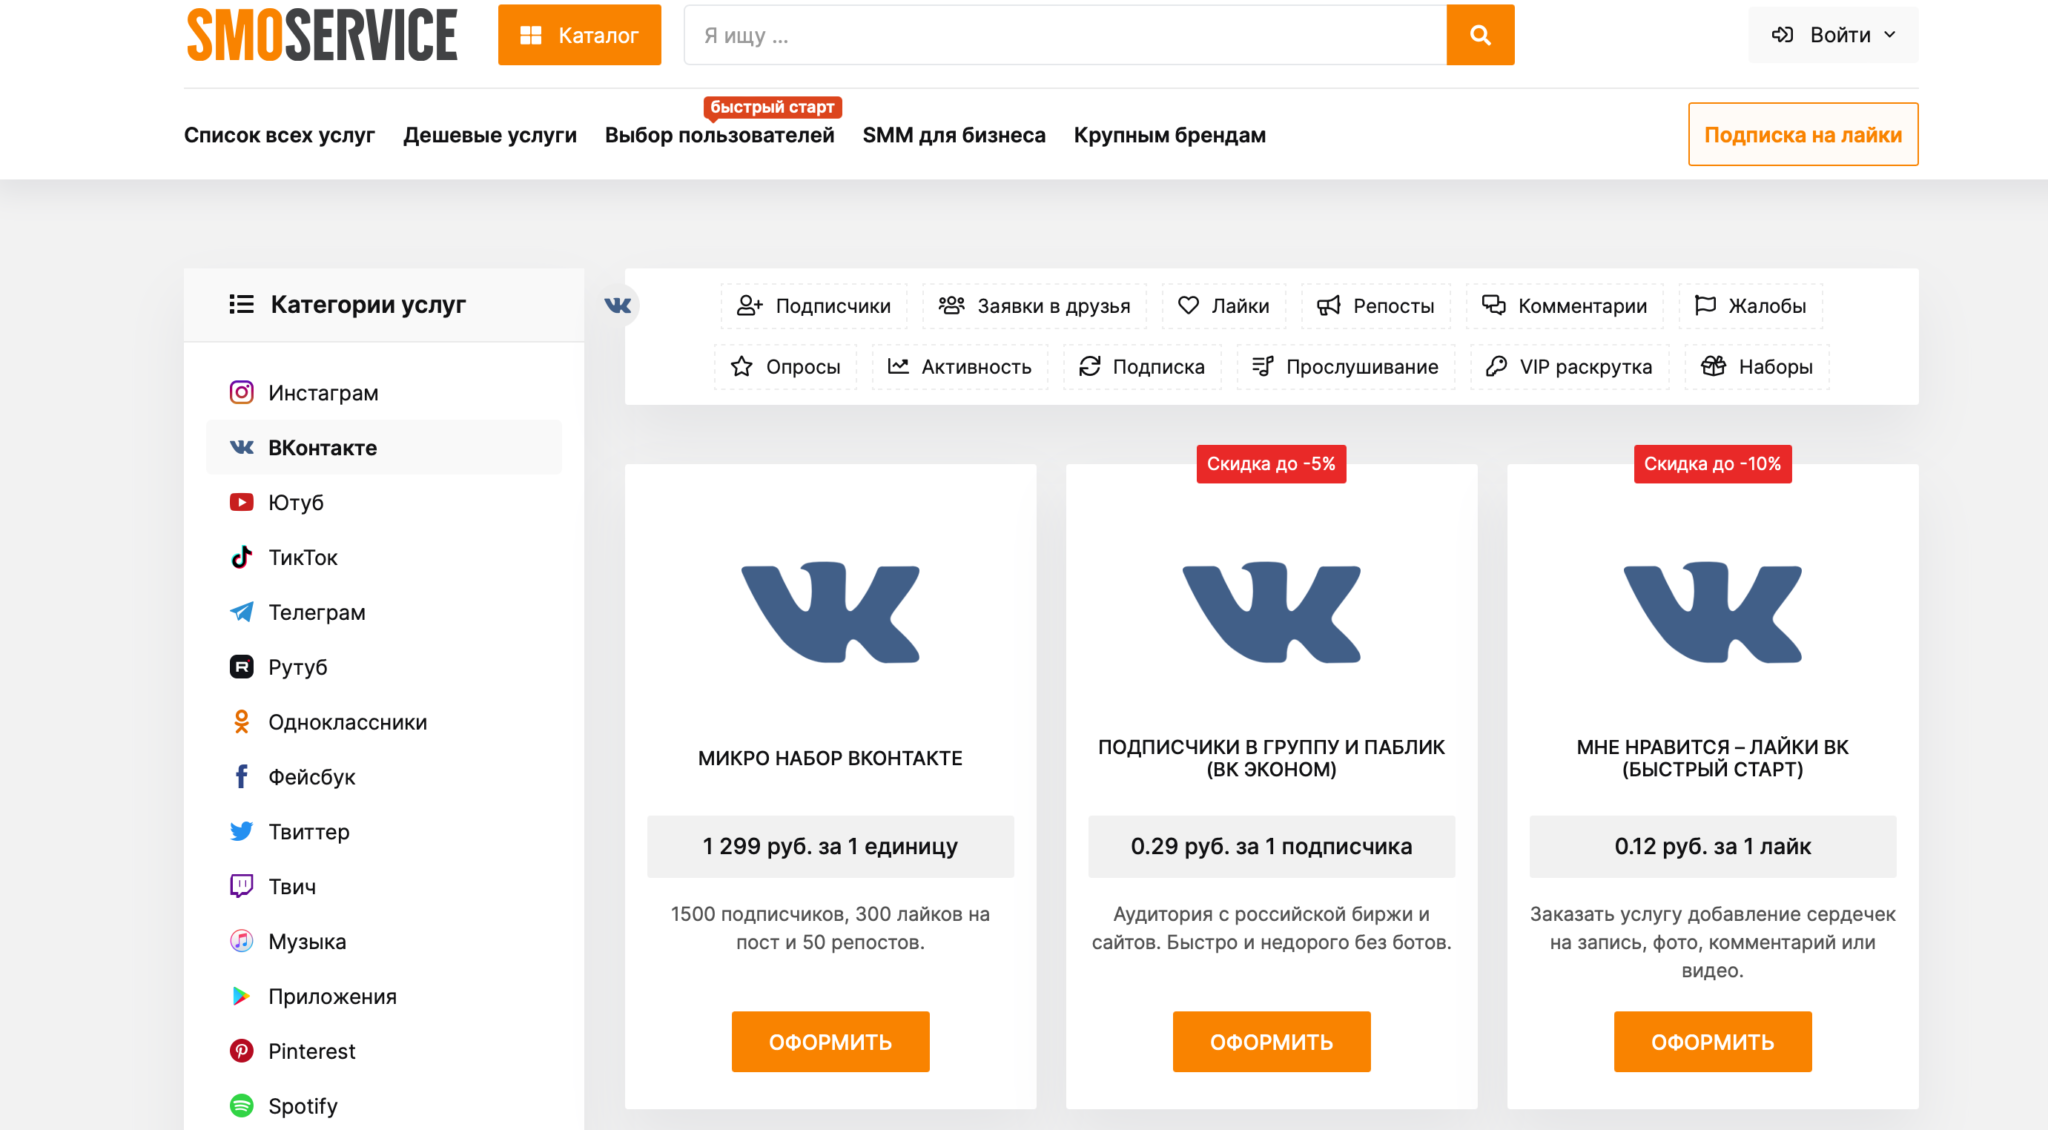Select the Активность filter tab
The width and height of the screenshot is (2048, 1130).
[960, 367]
